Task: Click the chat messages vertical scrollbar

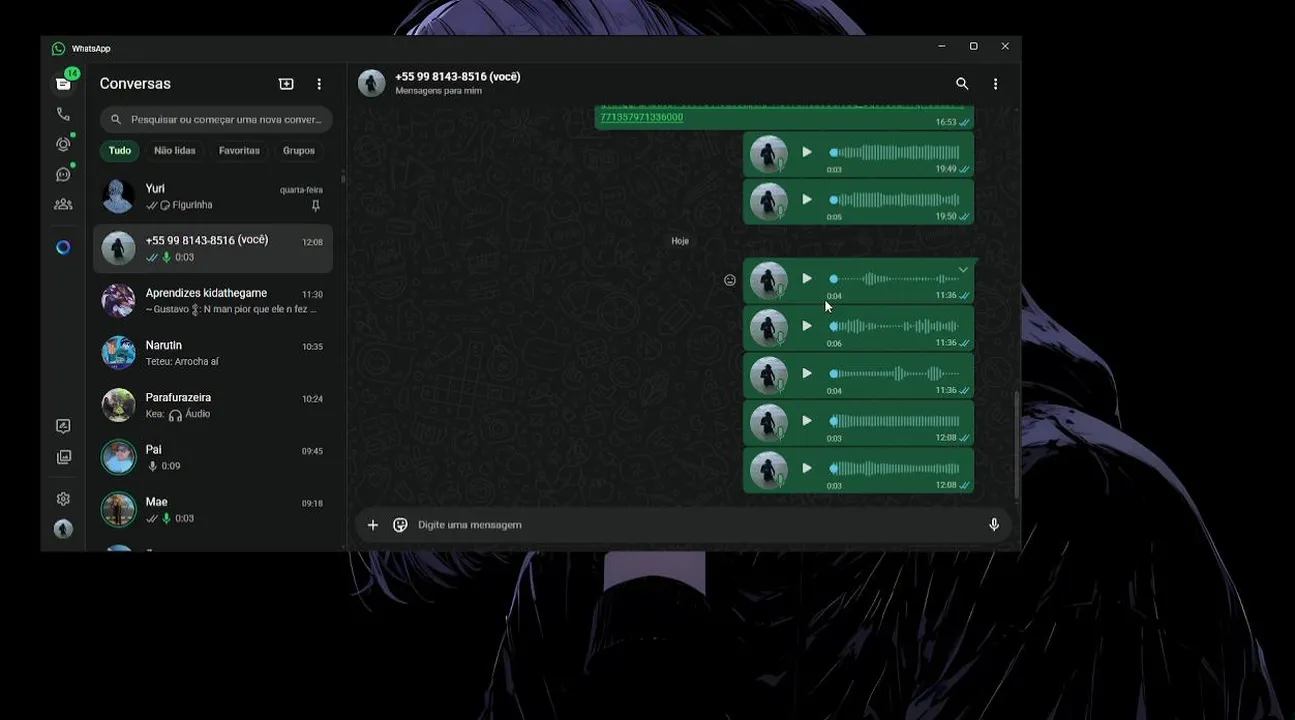Action: [x=1018, y=445]
